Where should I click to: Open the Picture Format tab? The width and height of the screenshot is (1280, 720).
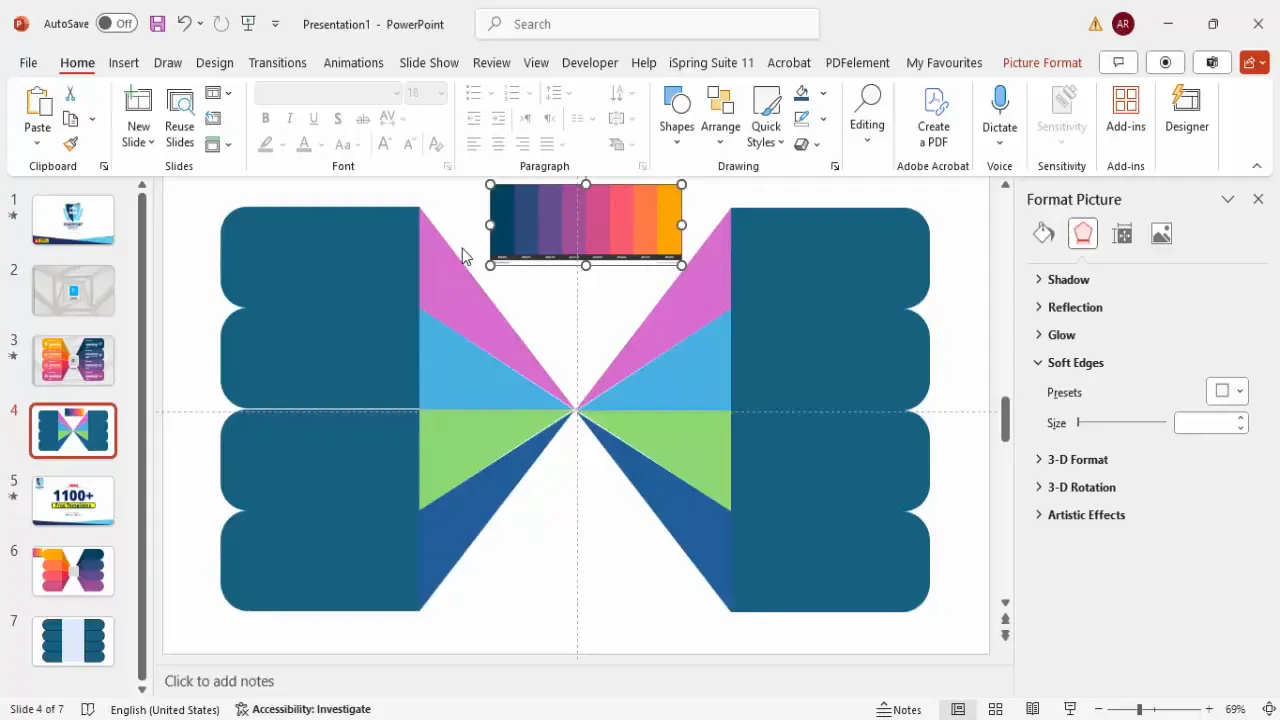(1042, 62)
